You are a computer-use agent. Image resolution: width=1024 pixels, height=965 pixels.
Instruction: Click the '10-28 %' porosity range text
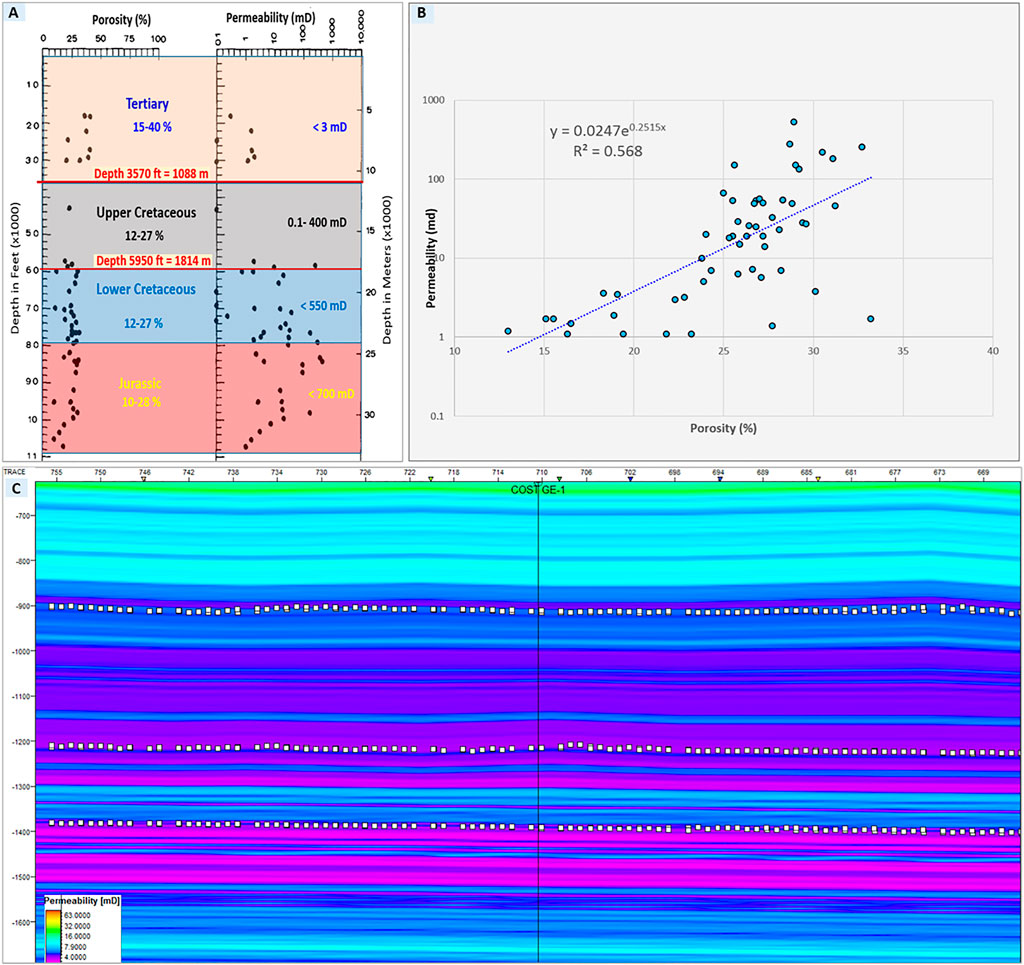[x=141, y=402]
